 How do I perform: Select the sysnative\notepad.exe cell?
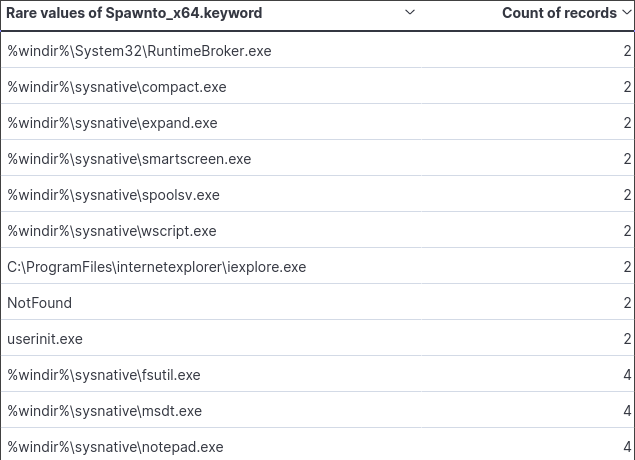pos(115,447)
